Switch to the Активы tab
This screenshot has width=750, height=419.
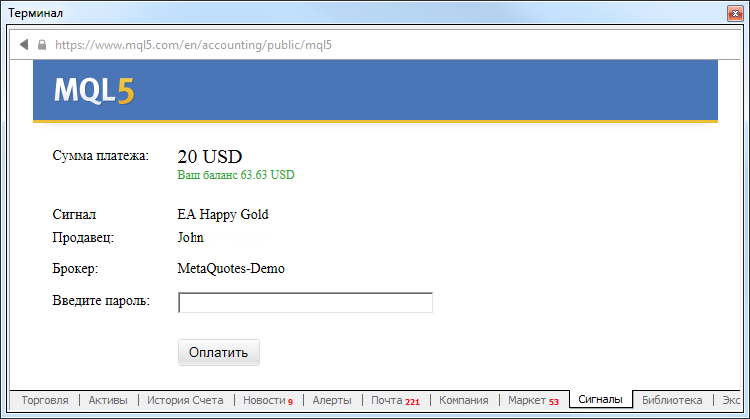(108, 400)
